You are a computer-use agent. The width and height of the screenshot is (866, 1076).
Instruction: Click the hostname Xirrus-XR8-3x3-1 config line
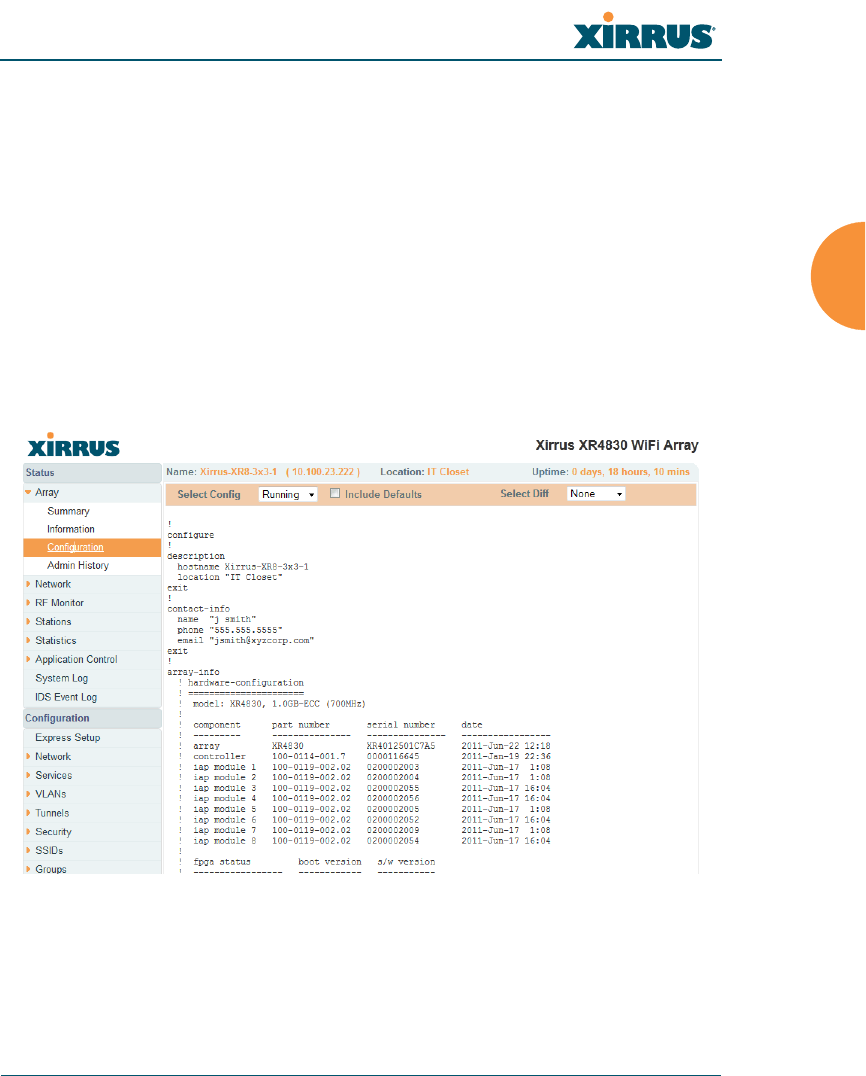coord(243,567)
